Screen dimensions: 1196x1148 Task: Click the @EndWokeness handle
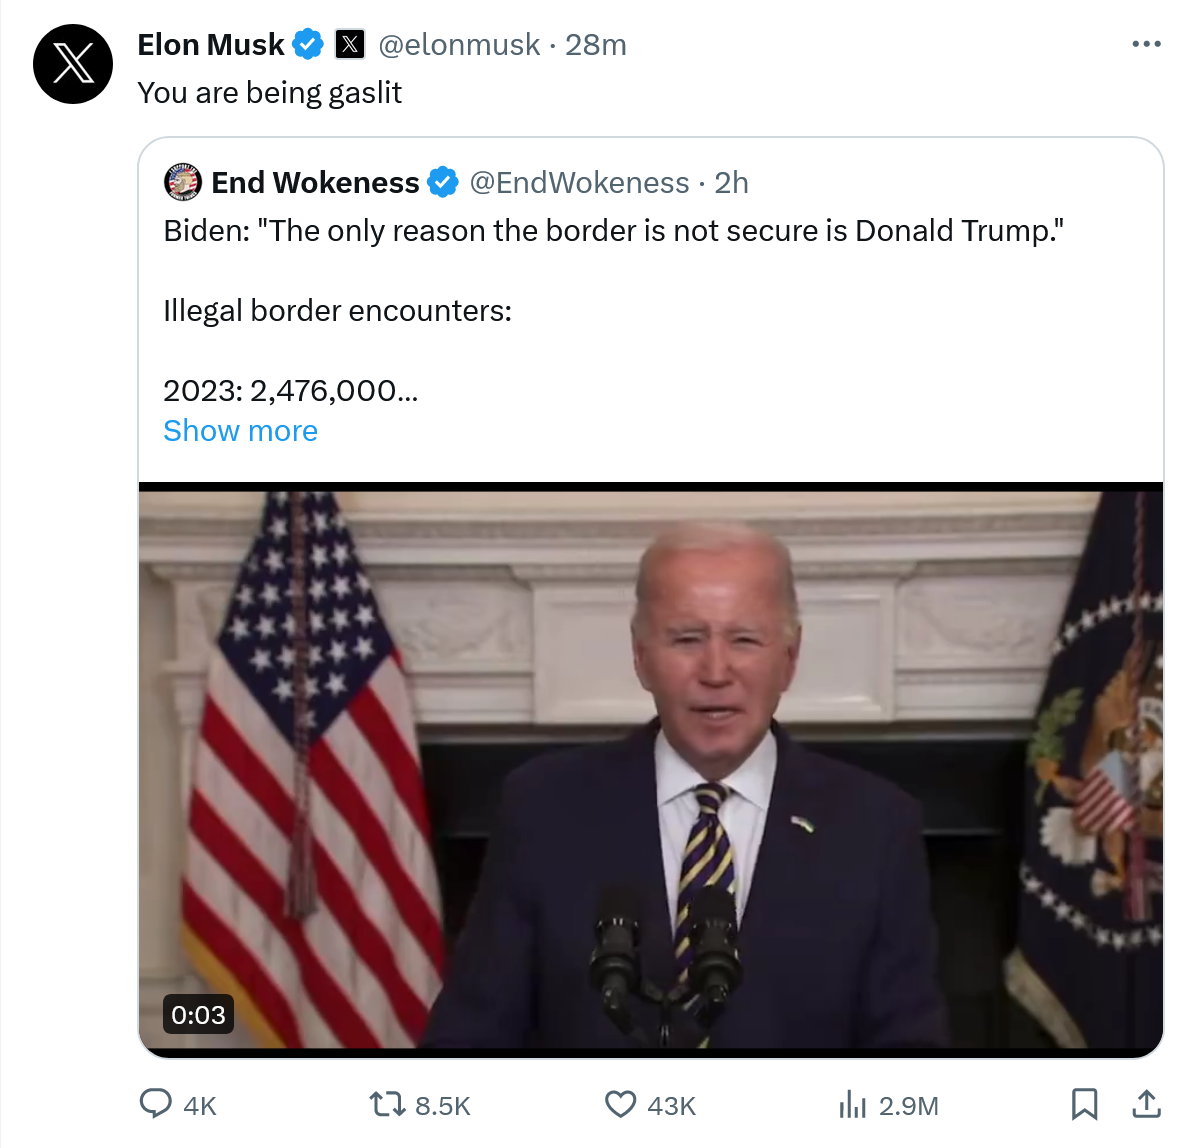click(579, 183)
